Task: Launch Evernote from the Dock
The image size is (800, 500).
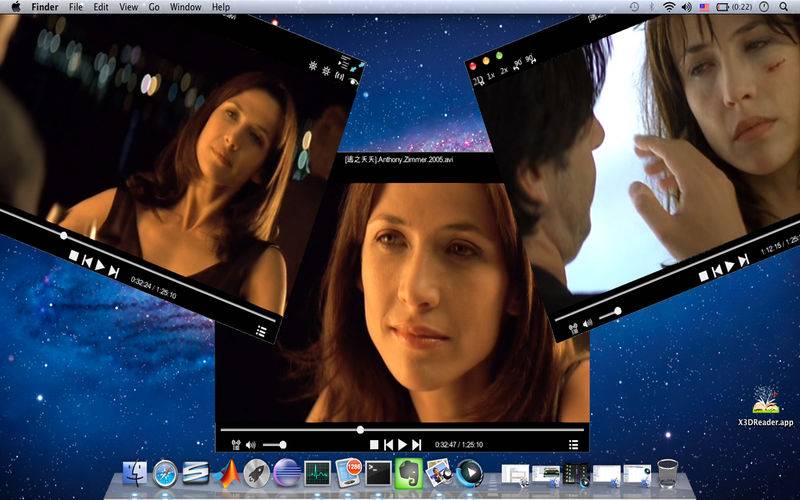Action: pos(408,473)
